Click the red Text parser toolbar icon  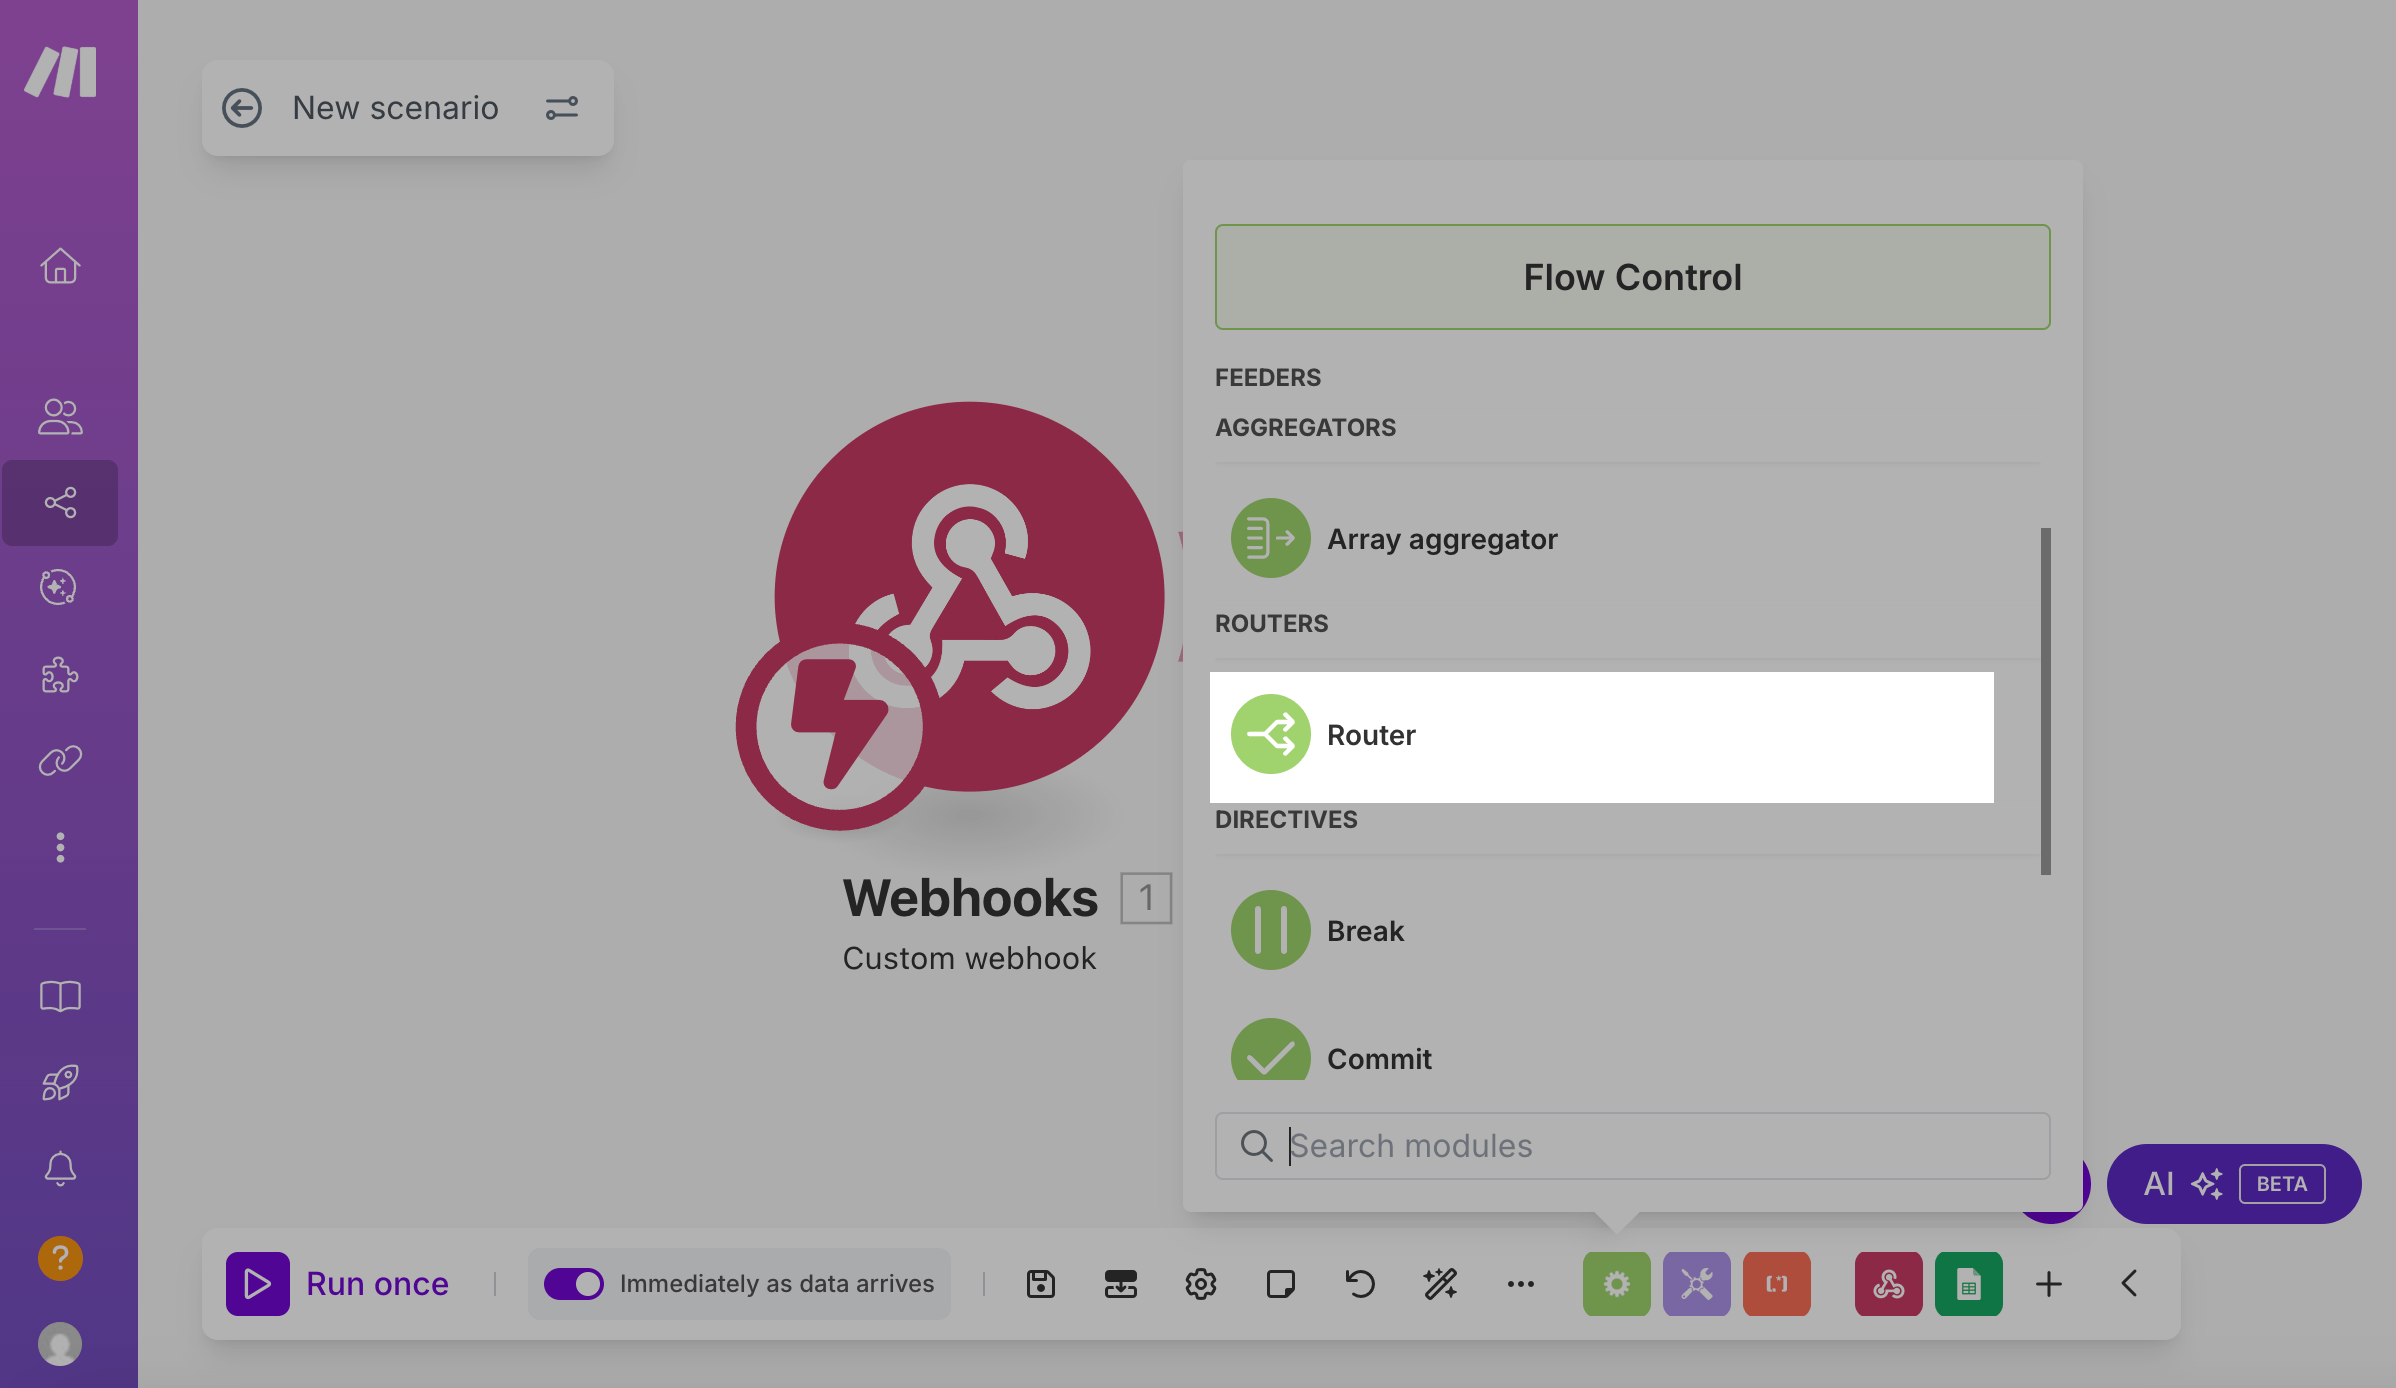coord(1776,1284)
